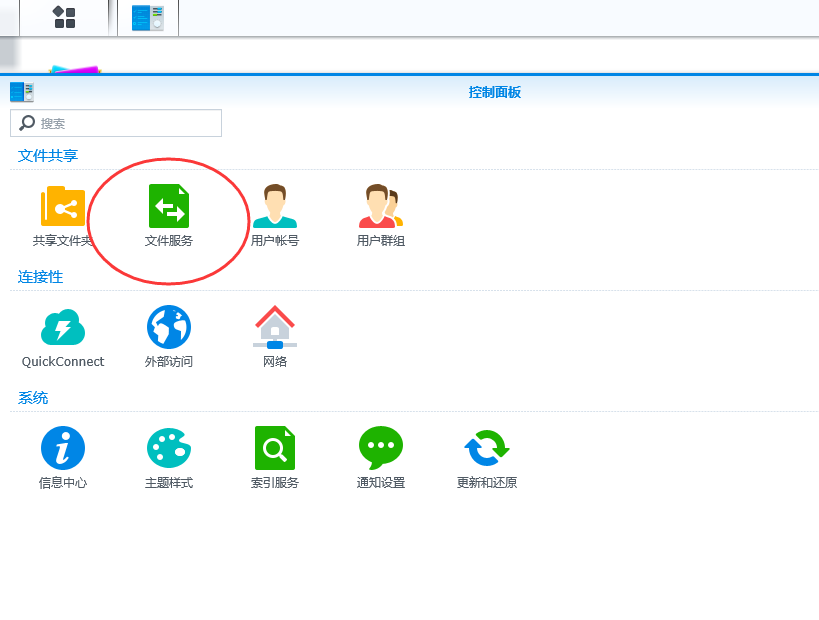Open the 用户帐号 user account icon
This screenshot has width=819, height=620.
pyautogui.click(x=275, y=206)
